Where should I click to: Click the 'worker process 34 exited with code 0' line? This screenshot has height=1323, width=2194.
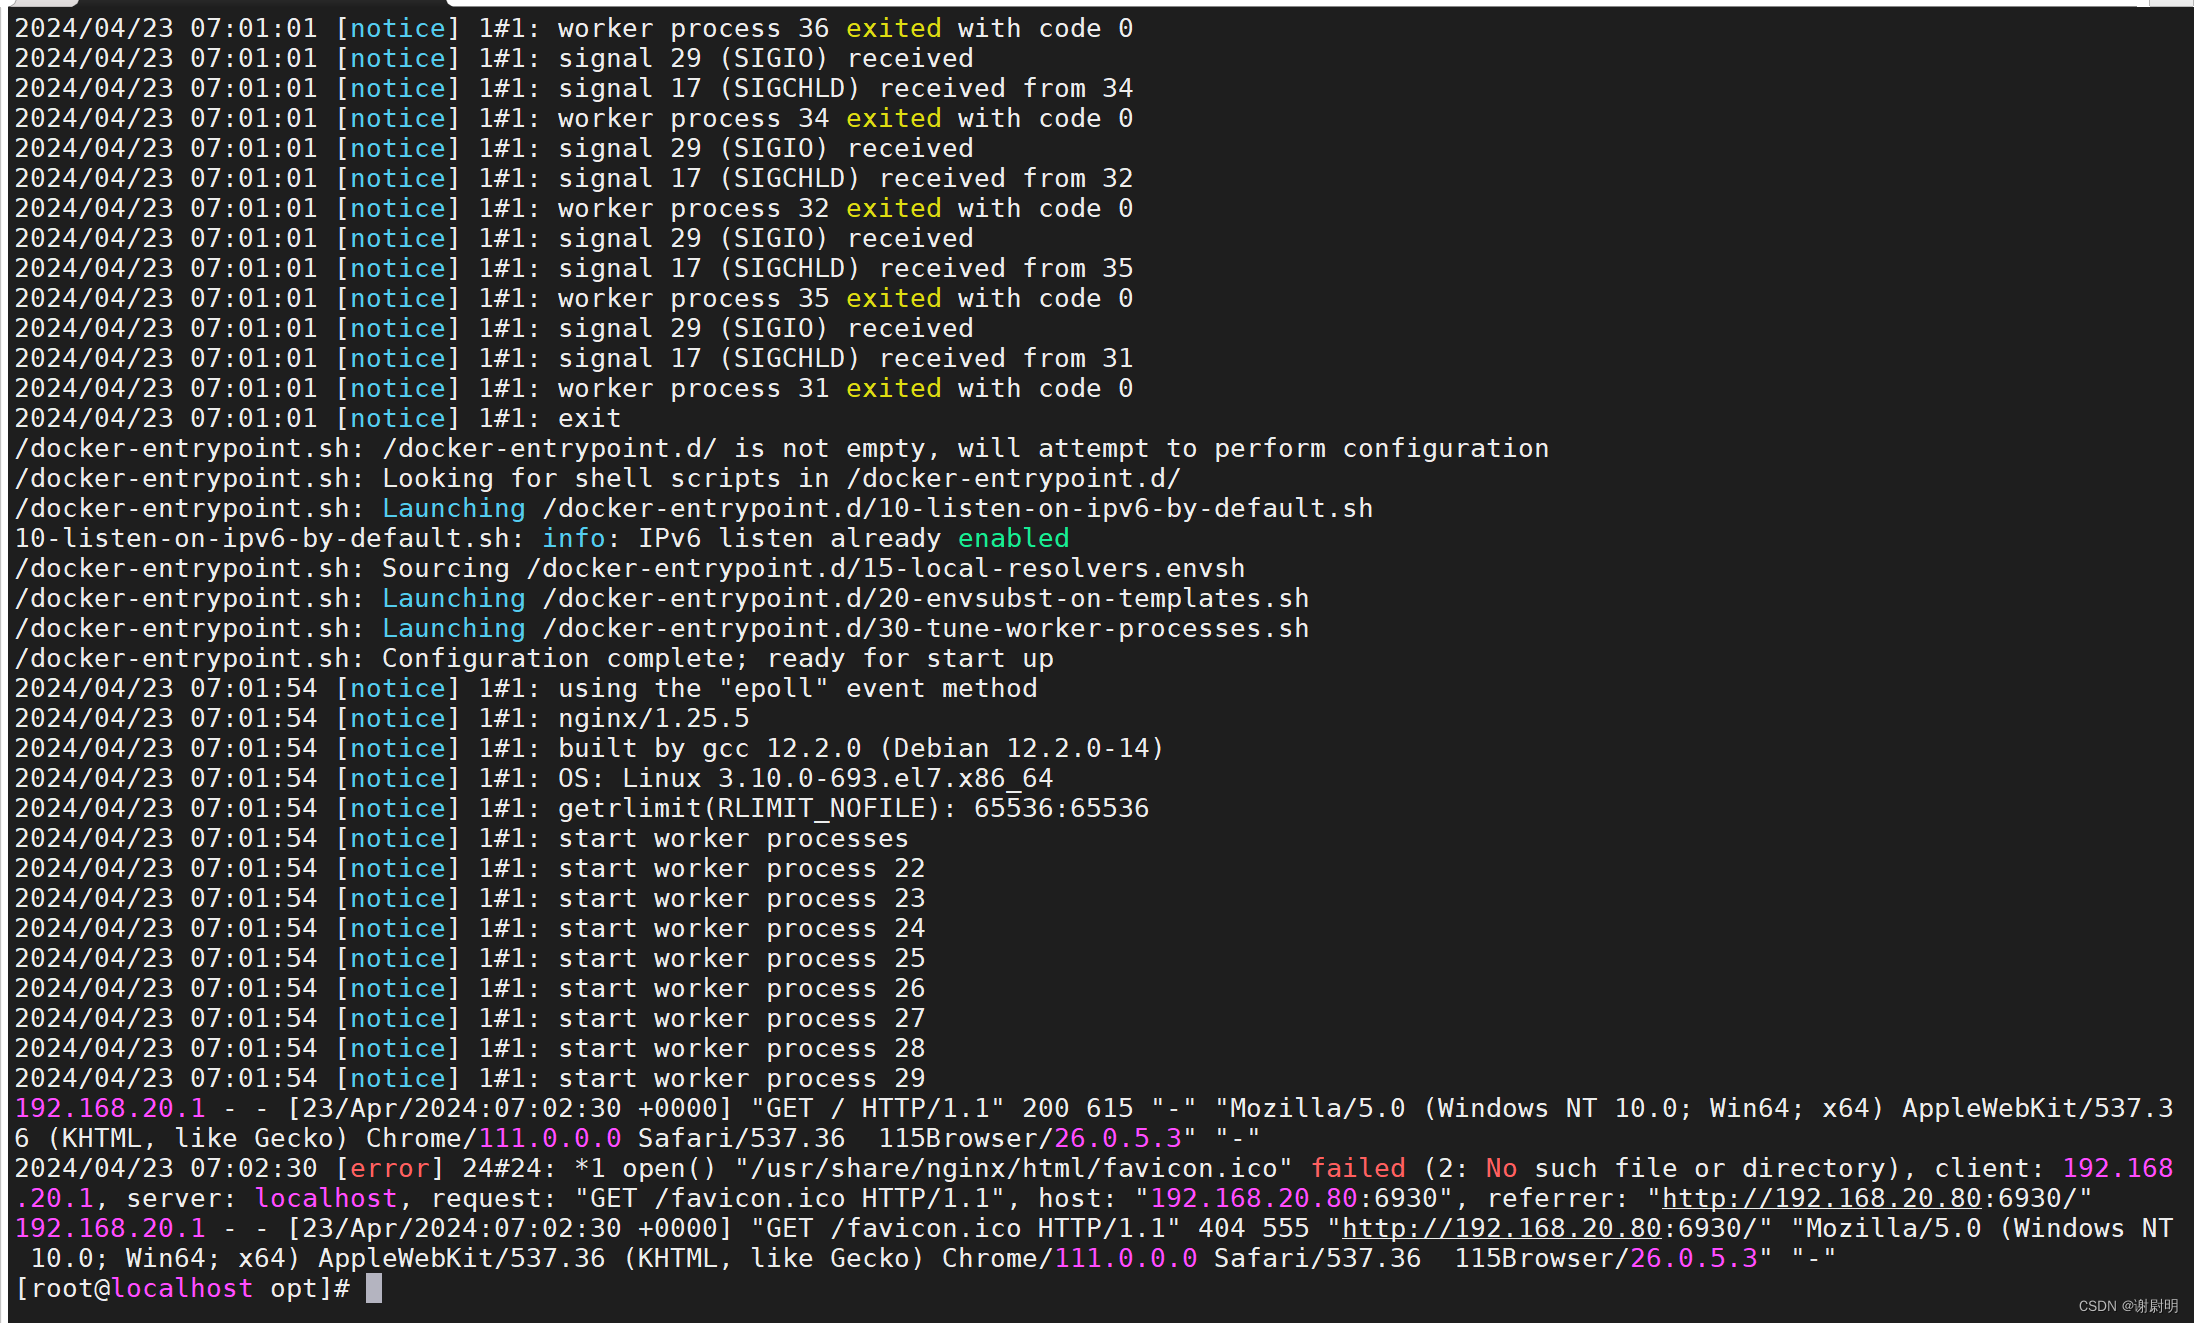(x=574, y=118)
